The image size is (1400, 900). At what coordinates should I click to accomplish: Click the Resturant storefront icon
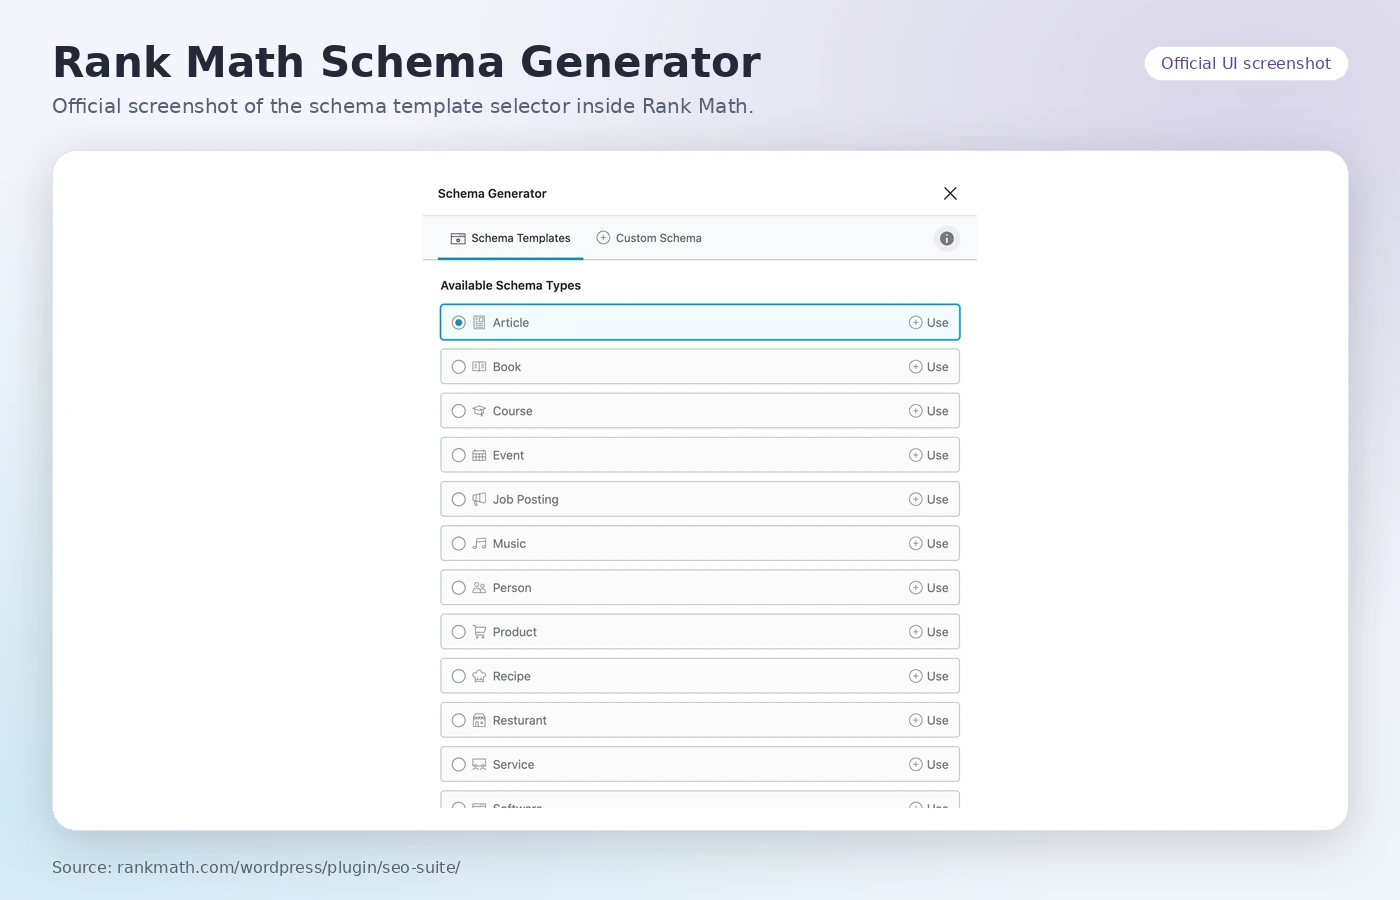tap(479, 720)
